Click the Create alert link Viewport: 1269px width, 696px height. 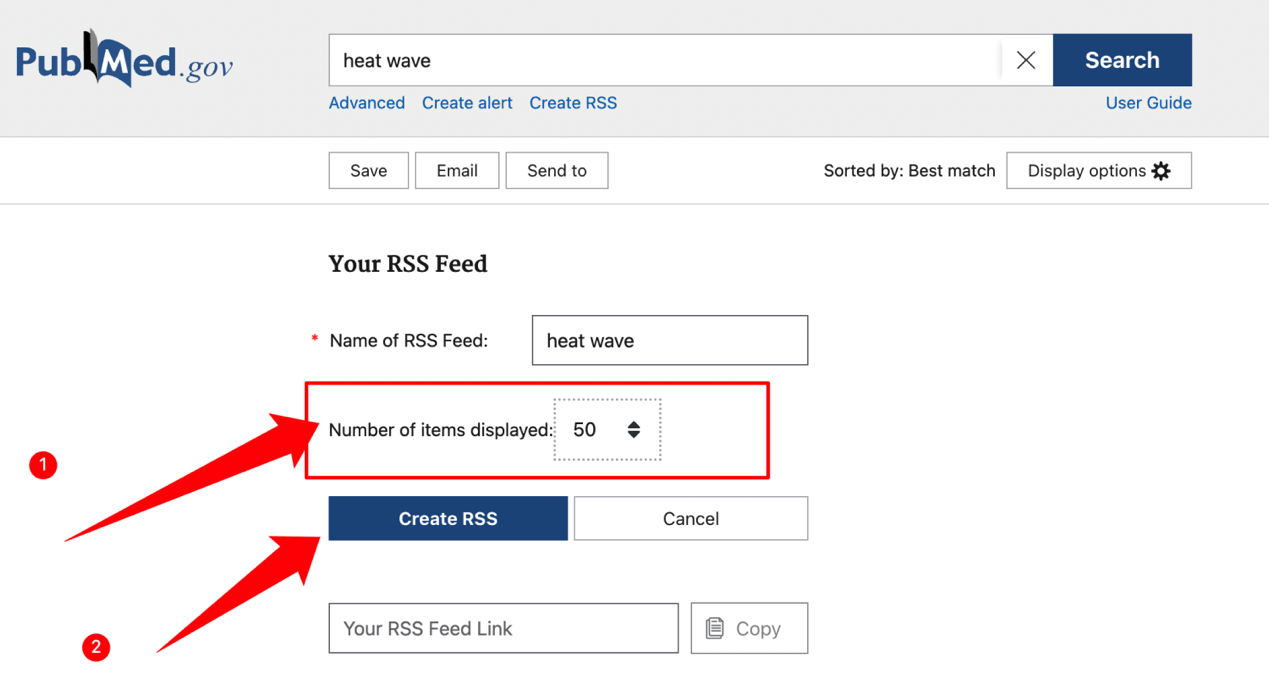pos(466,103)
